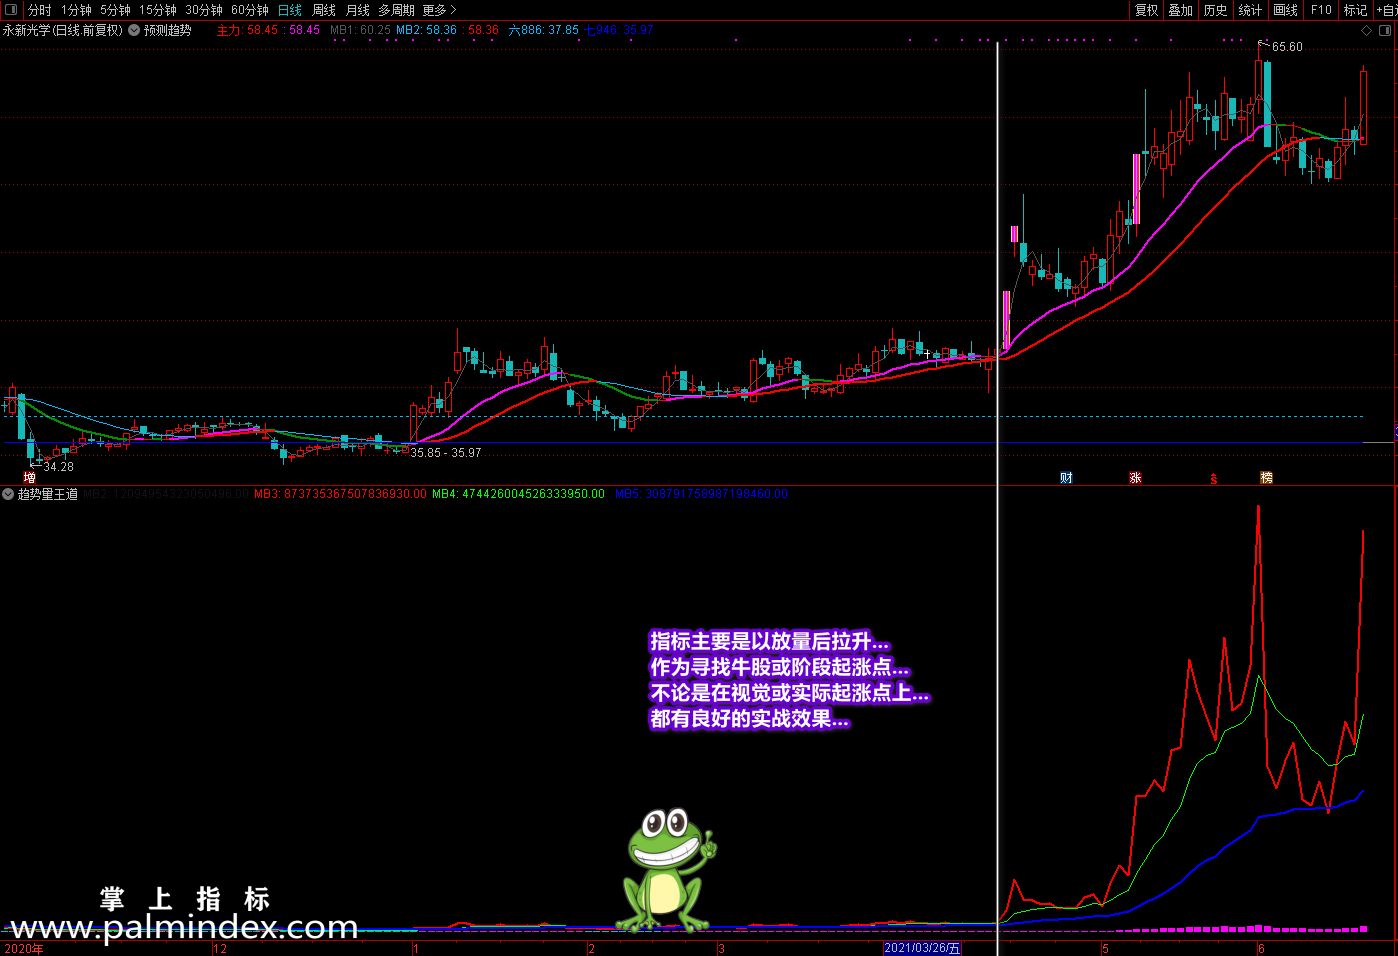Click the 65.60 high price label
The height and width of the screenshot is (956, 1398).
click(1287, 47)
